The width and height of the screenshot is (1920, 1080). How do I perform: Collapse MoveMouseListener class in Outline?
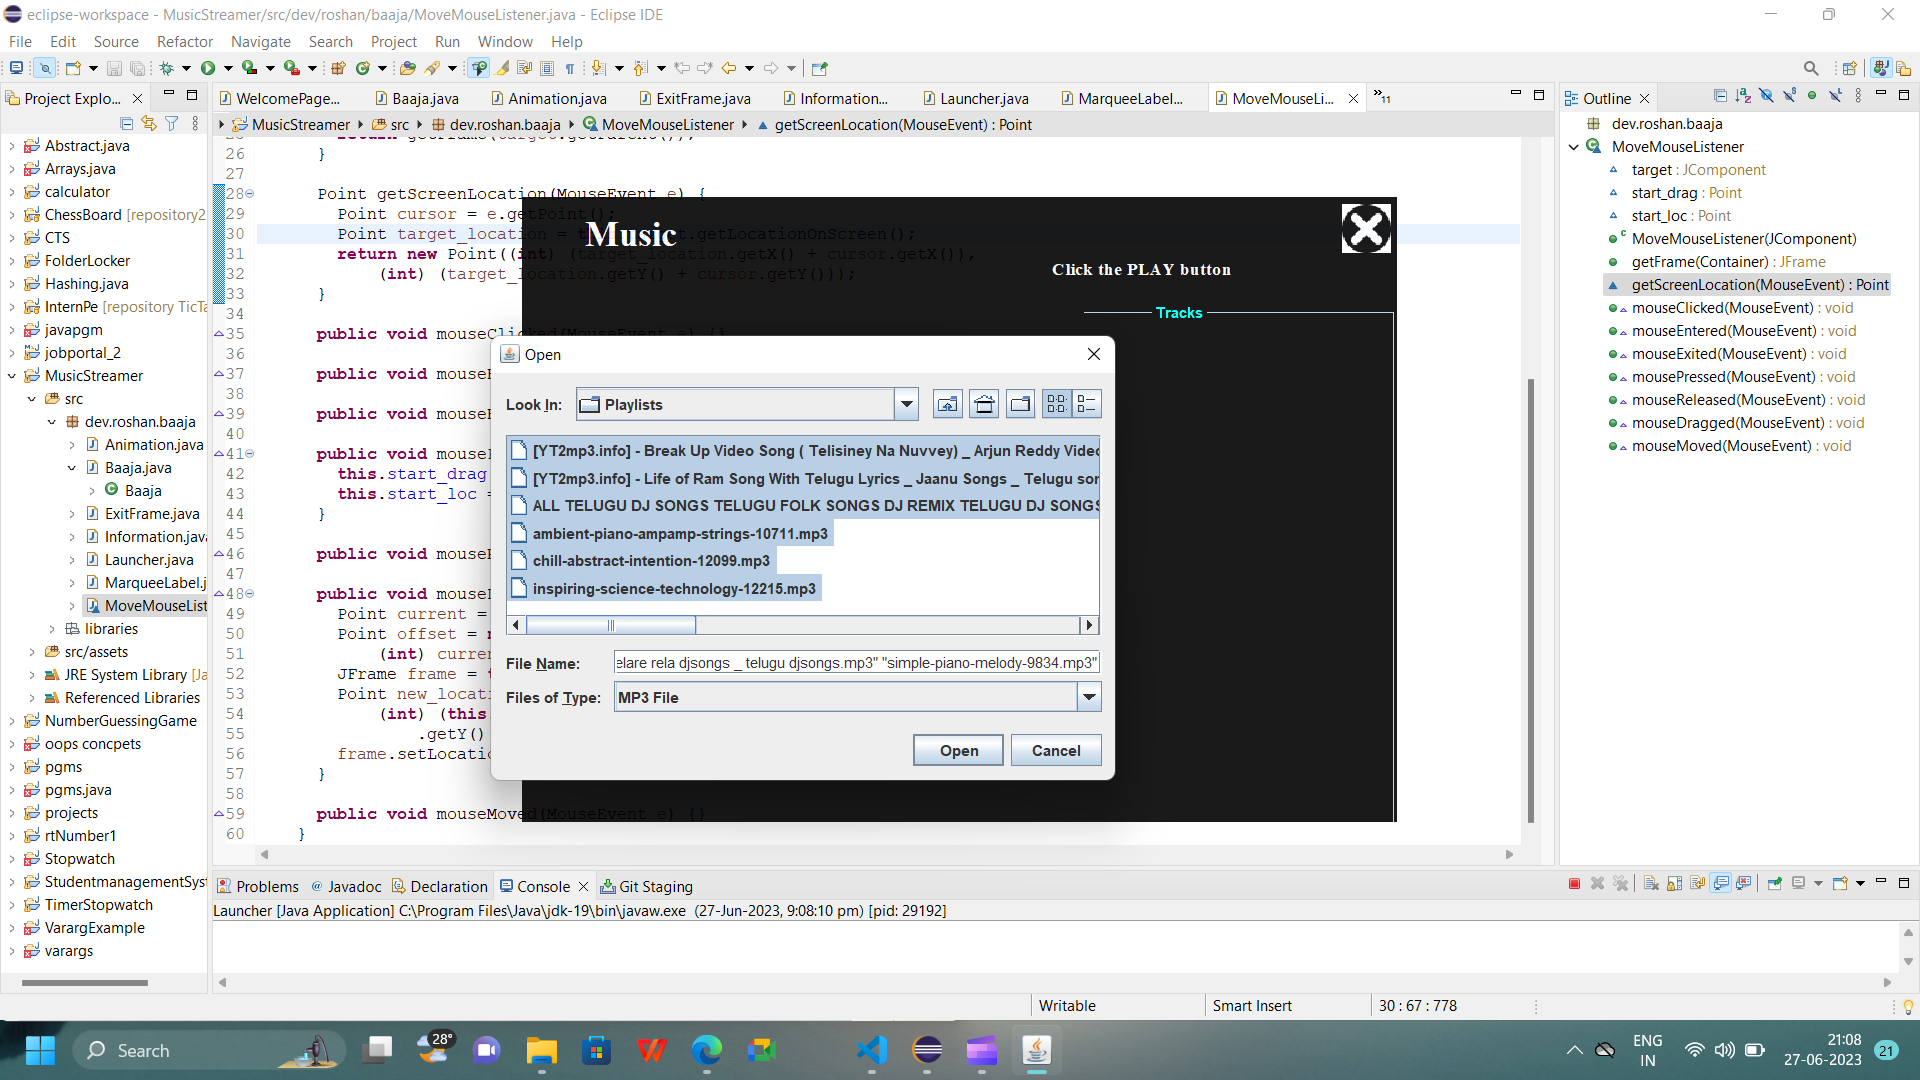(1574, 147)
